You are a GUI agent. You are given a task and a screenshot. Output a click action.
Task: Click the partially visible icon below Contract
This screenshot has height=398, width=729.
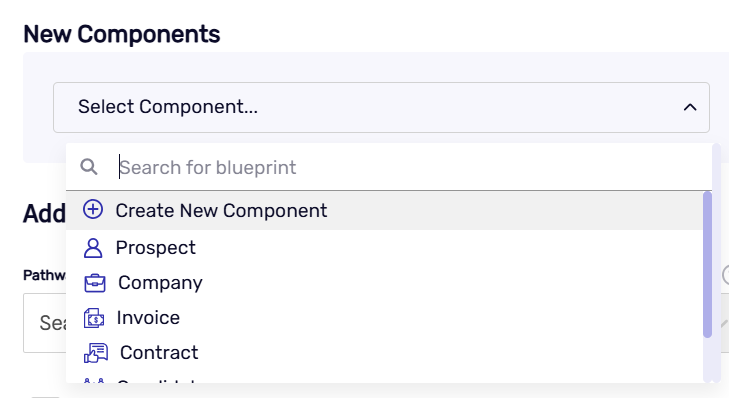point(94,381)
